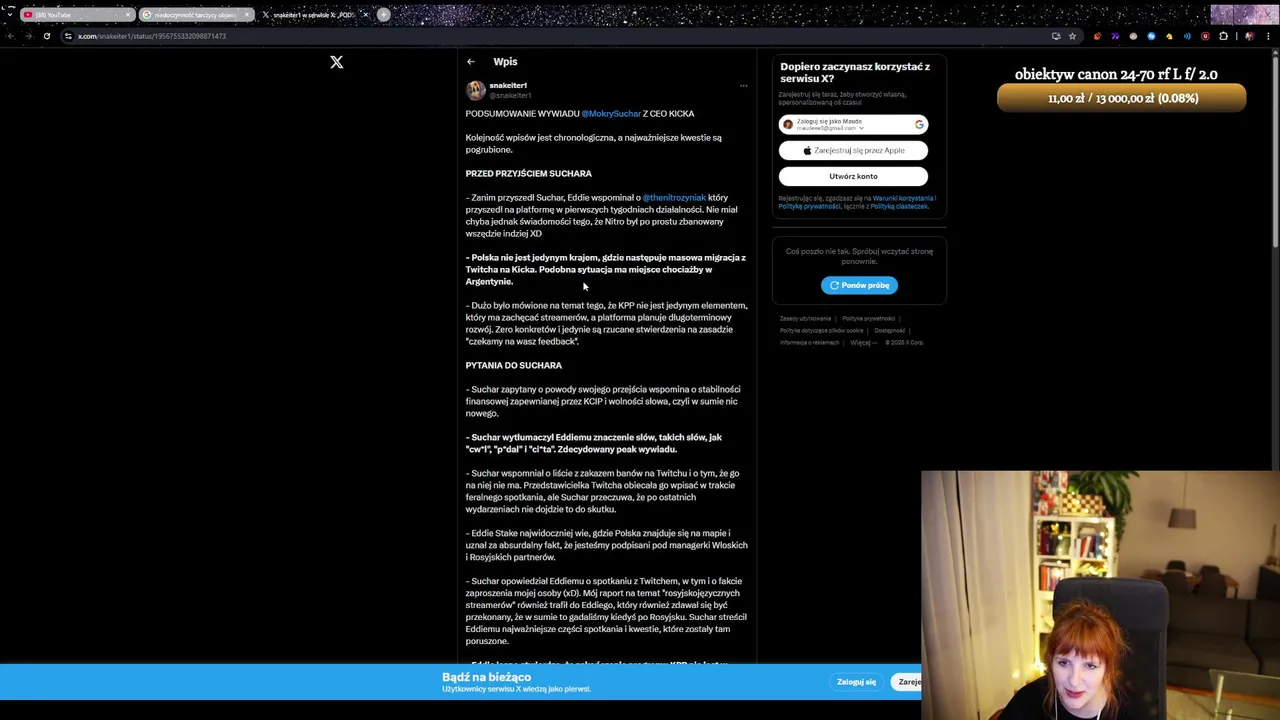Click Zarejestruj się przez Apple button
The width and height of the screenshot is (1280, 720).
click(853, 150)
